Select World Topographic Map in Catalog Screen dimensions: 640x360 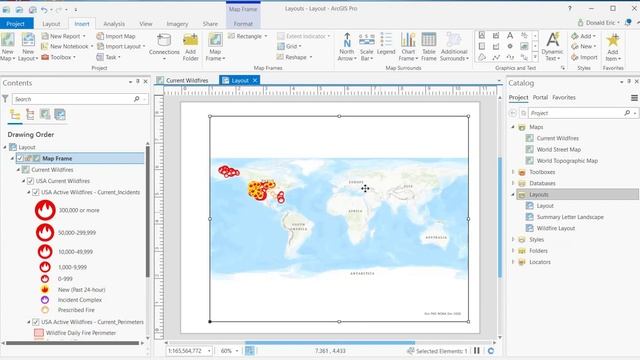[567, 161]
